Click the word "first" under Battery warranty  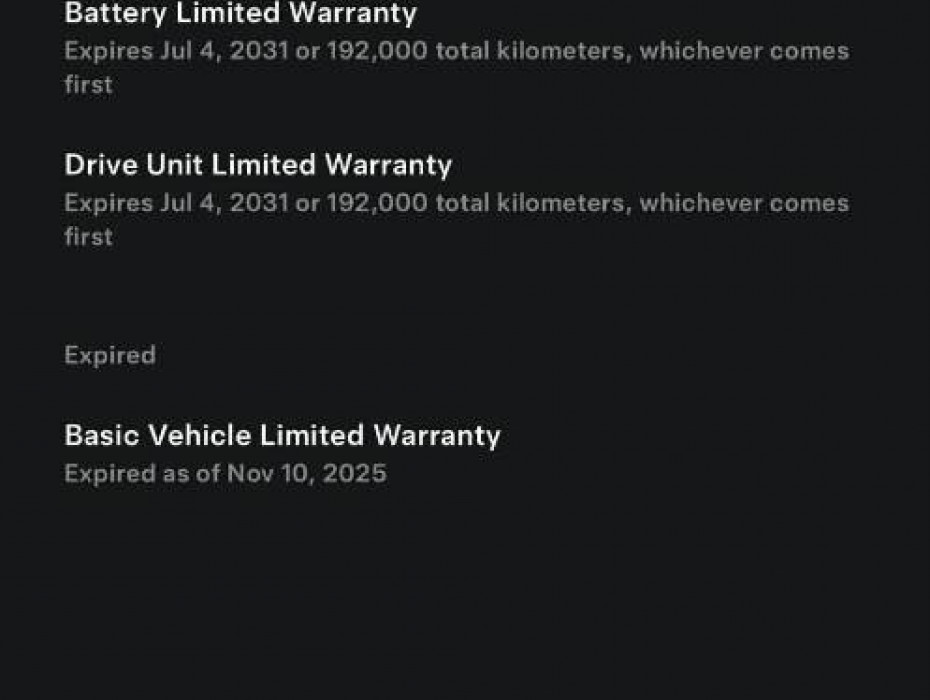pyautogui.click(x=88, y=85)
